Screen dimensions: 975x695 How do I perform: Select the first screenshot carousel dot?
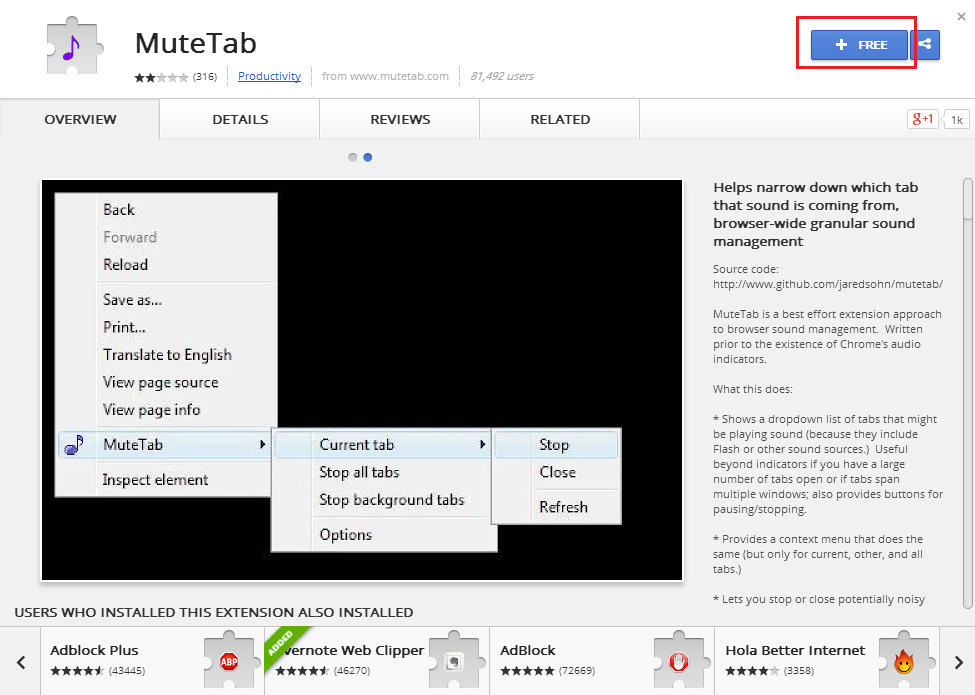click(353, 157)
